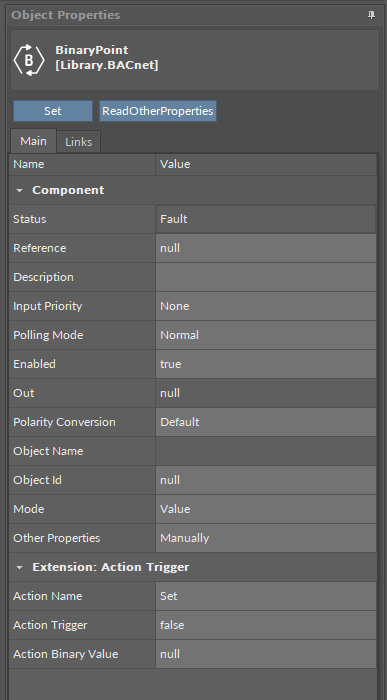Open the Polling Mode Normal dropdown
The width and height of the screenshot is (387, 700).
(x=266, y=335)
